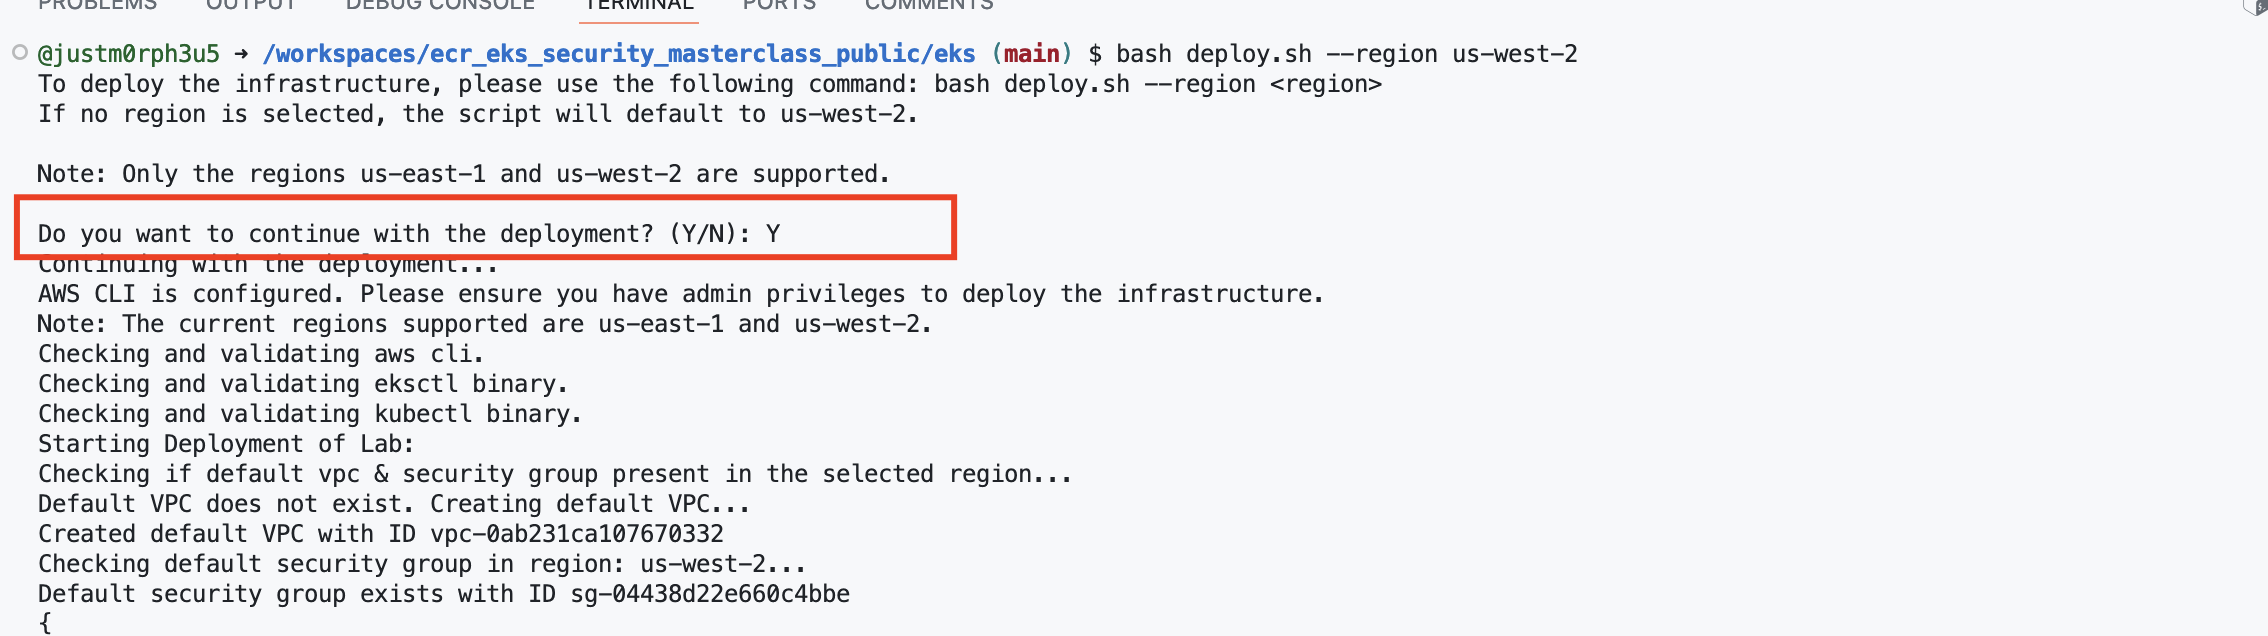This screenshot has height=636, width=2268.
Task: Switch to the PROBLEMS tab
Action: tap(97, 5)
